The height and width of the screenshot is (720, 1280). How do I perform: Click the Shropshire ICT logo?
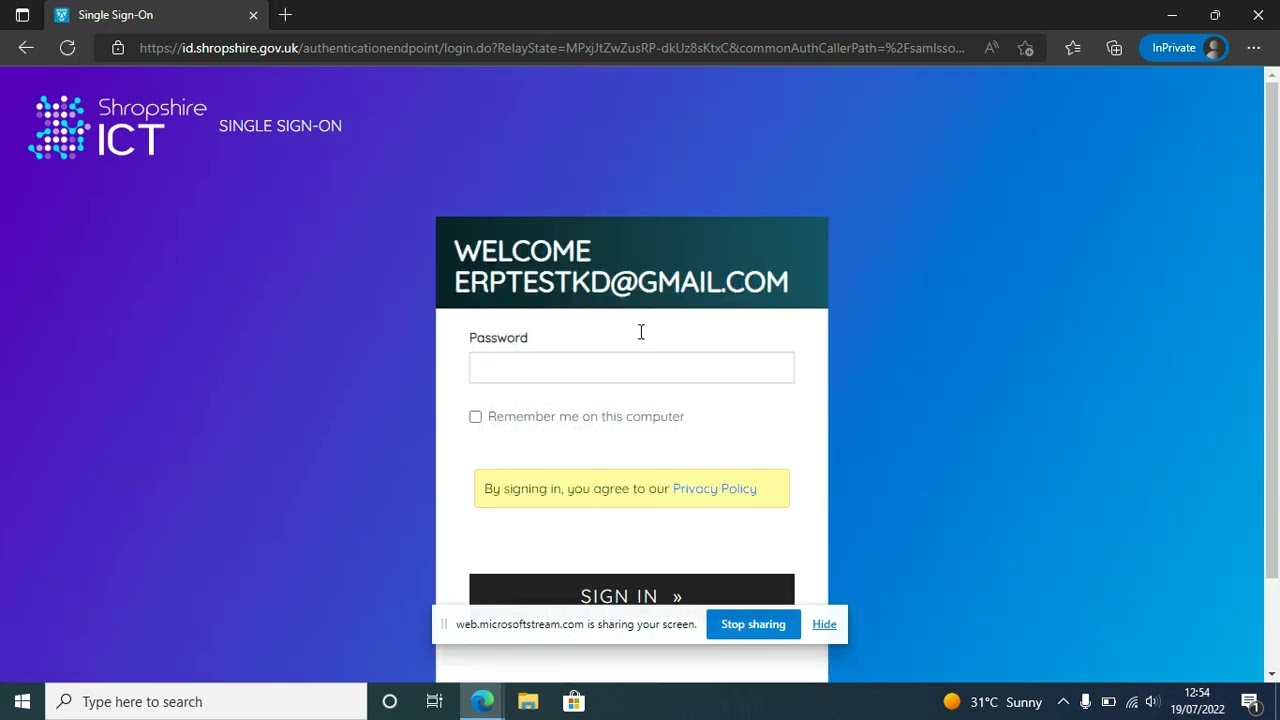pyautogui.click(x=117, y=127)
